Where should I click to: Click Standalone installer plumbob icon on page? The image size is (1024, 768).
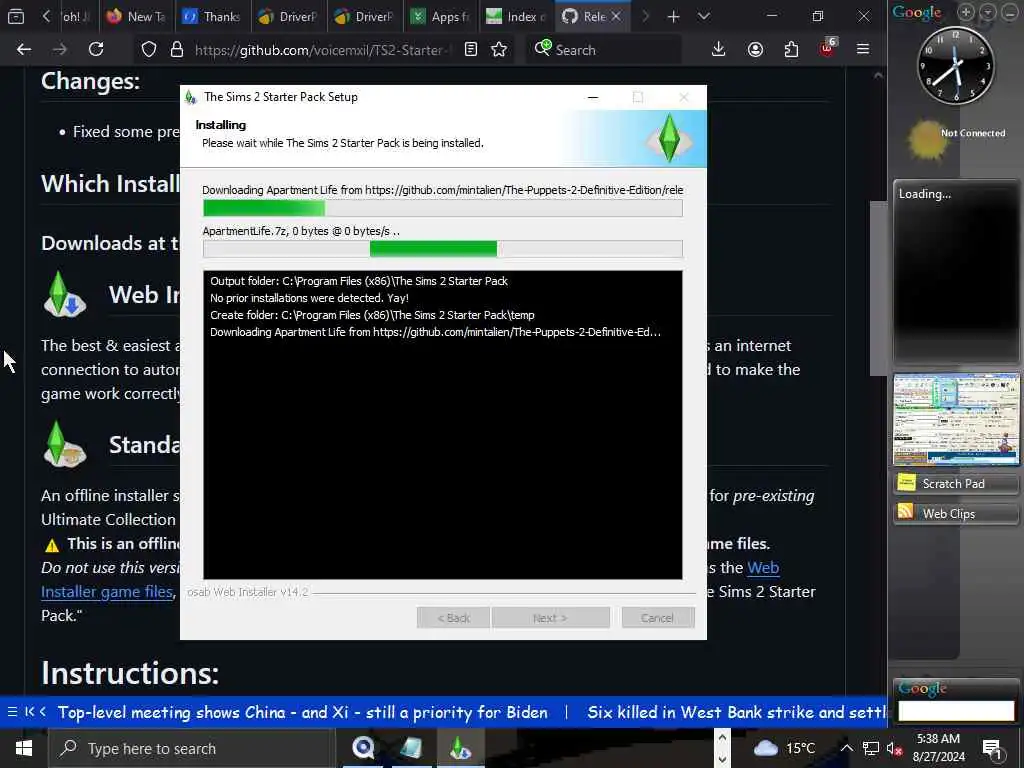tap(64, 444)
